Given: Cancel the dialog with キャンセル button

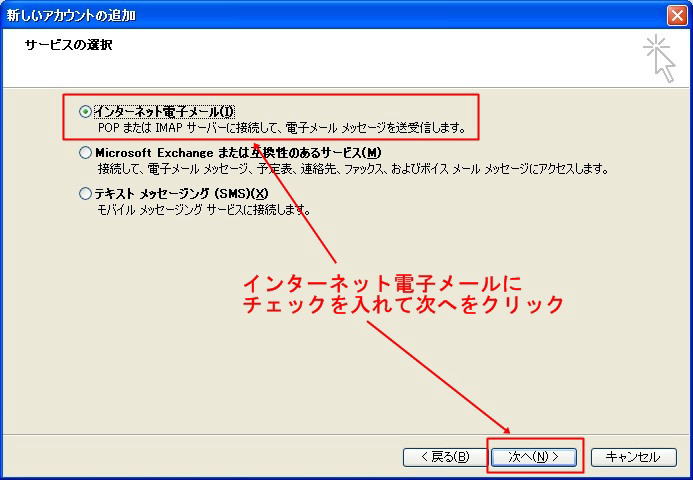Looking at the screenshot, I should (633, 457).
